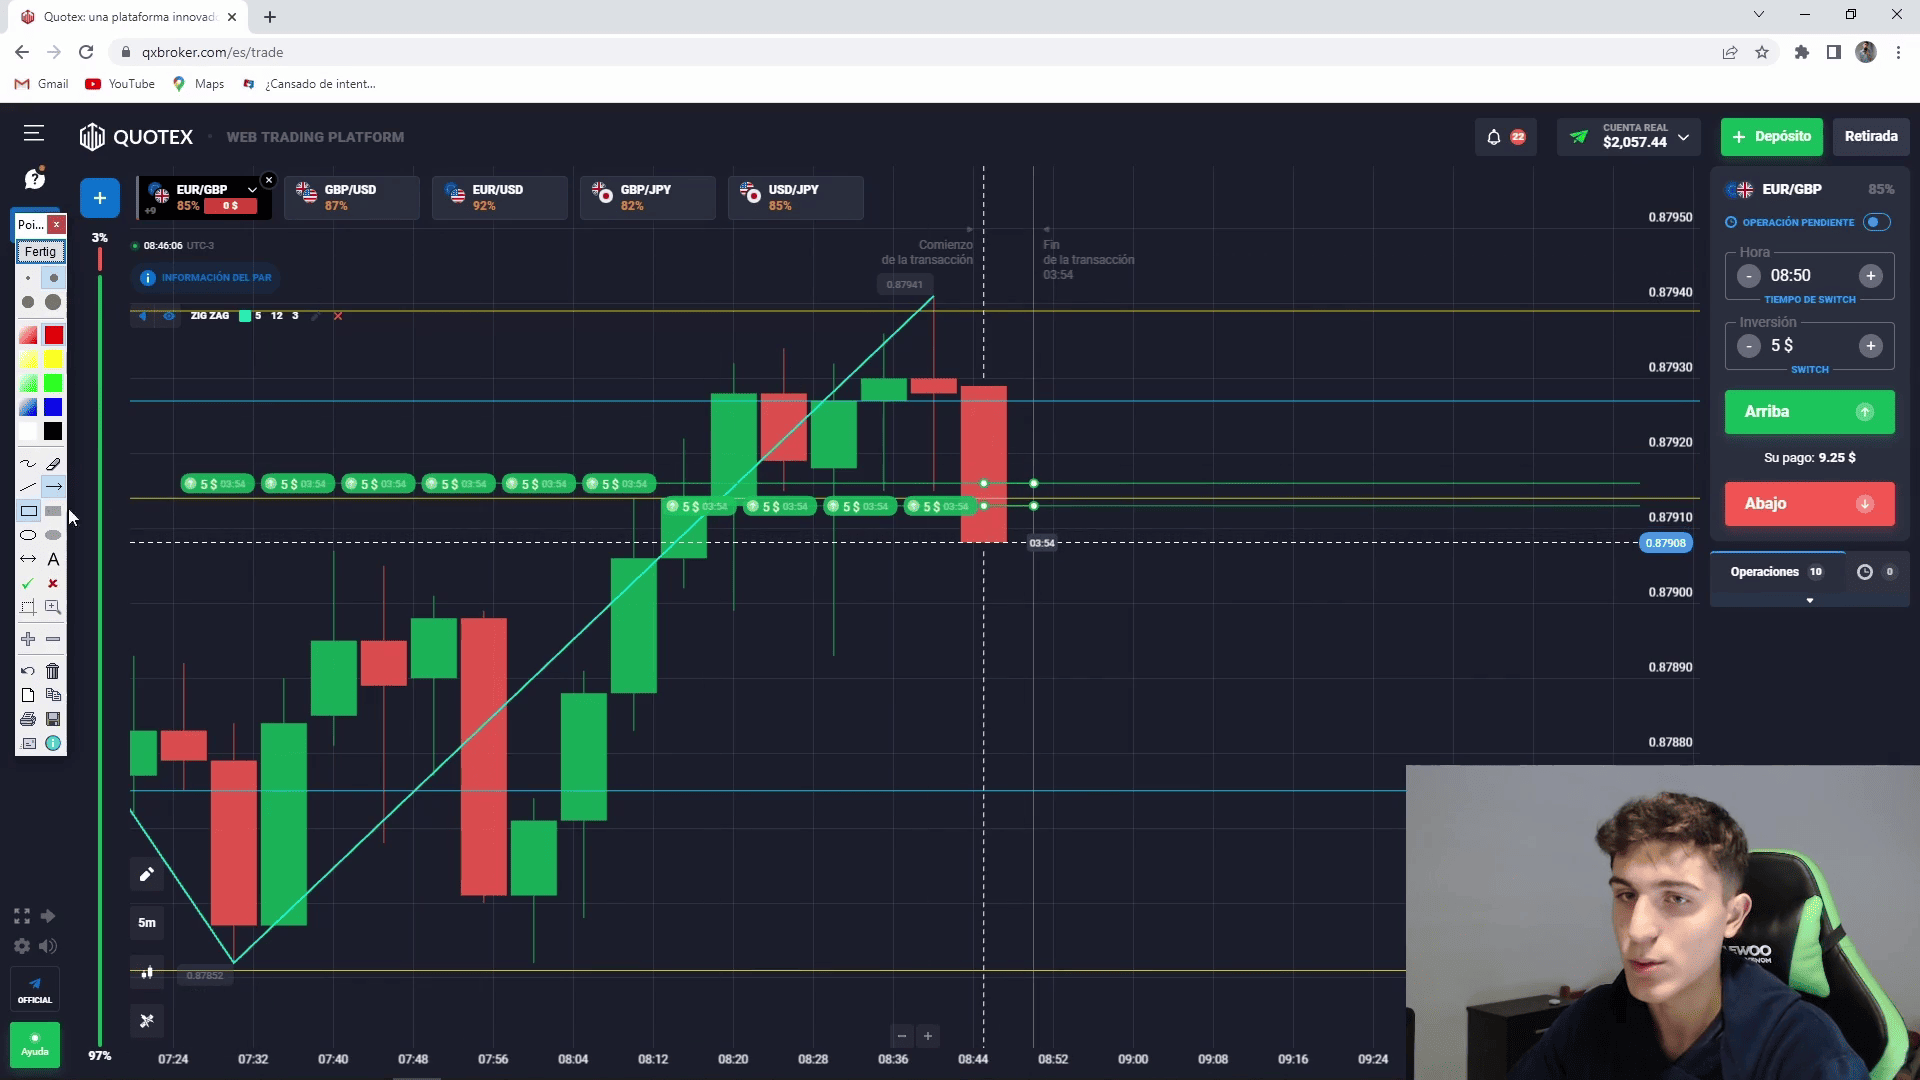Select the eraser tool in drawing palette

(53, 463)
